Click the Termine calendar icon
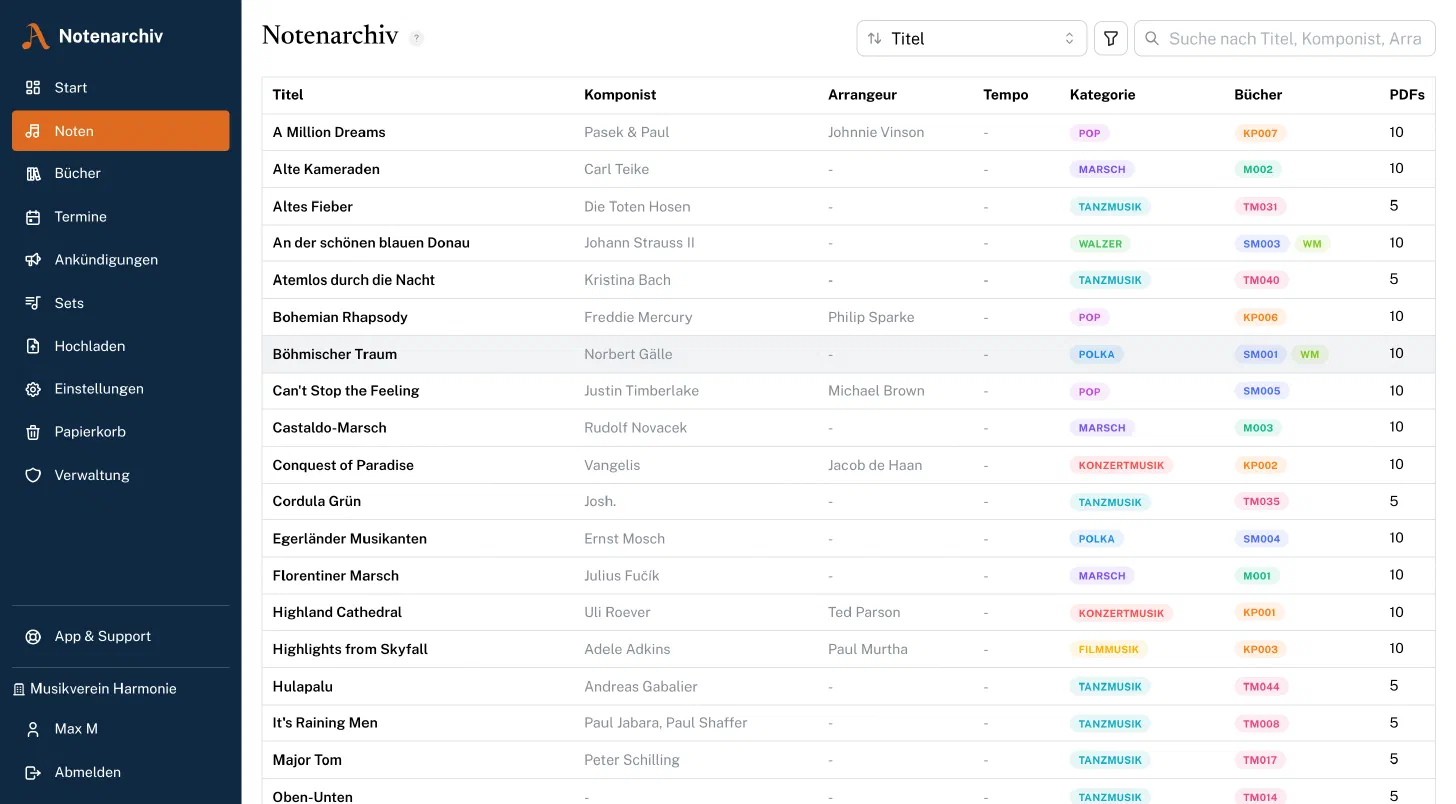Viewport: 1456px width, 804px height. pyautogui.click(x=33, y=217)
